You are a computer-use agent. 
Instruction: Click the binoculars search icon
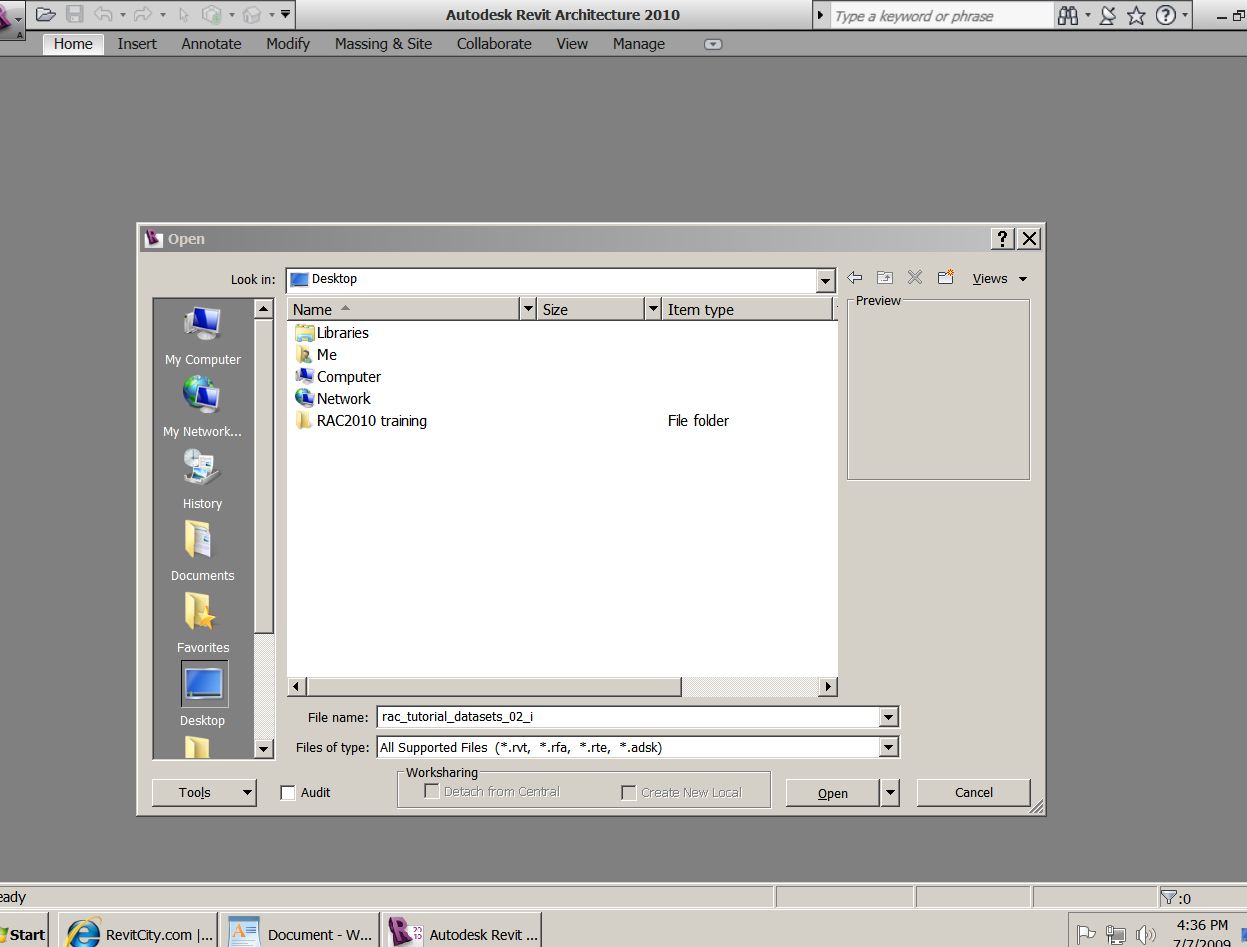pos(1069,15)
